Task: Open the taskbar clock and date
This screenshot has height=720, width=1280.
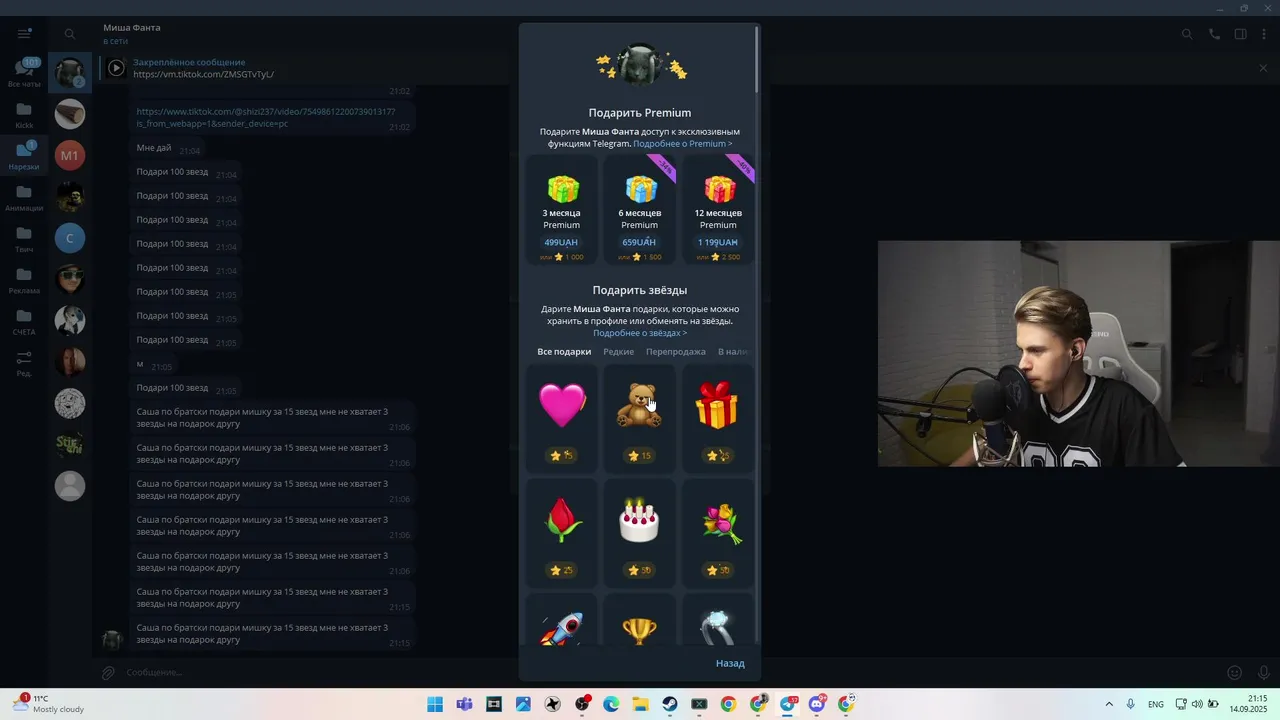Action: click(x=1249, y=704)
